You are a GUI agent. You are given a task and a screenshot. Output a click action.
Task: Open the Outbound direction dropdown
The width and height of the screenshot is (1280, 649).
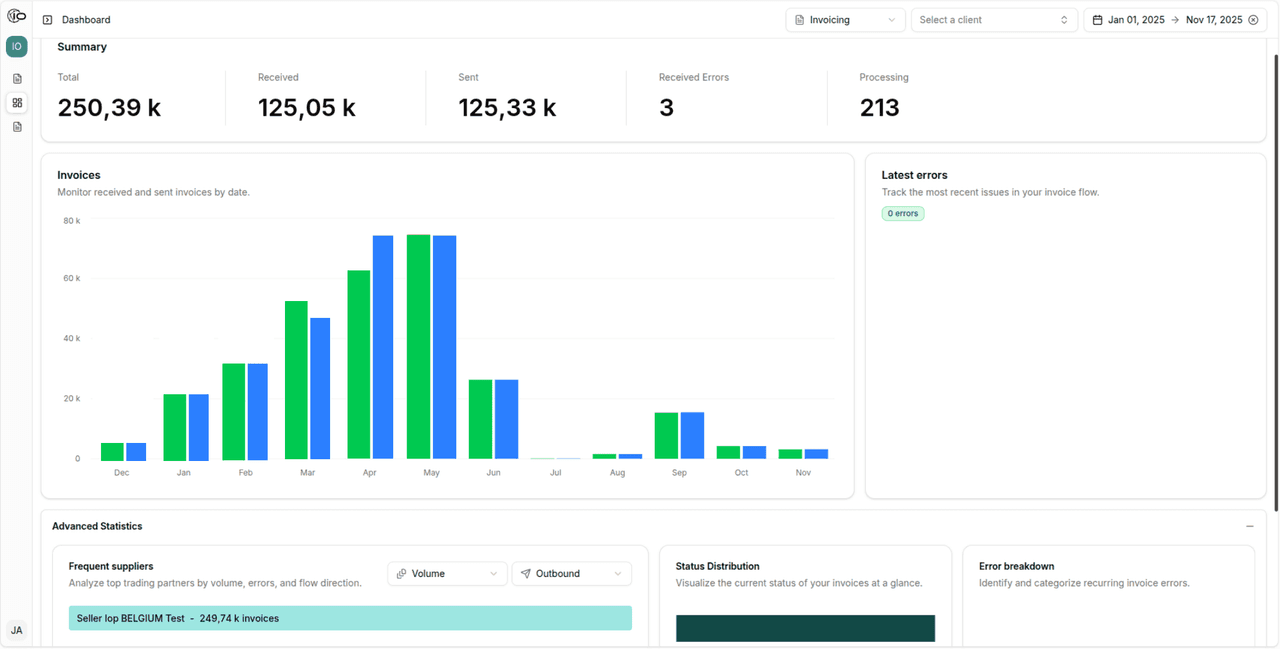(571, 574)
